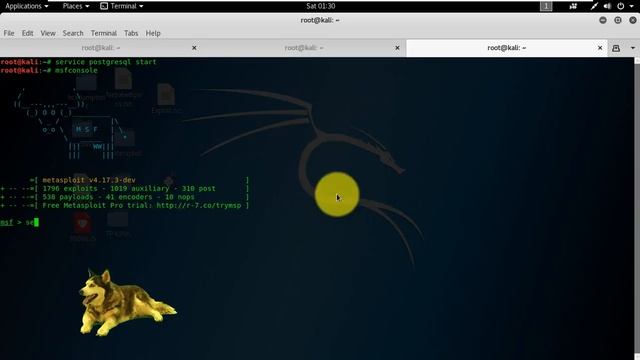Viewport: 640px width, 360px height.
Task: Maximize the terminal window
Action: [x=618, y=20]
